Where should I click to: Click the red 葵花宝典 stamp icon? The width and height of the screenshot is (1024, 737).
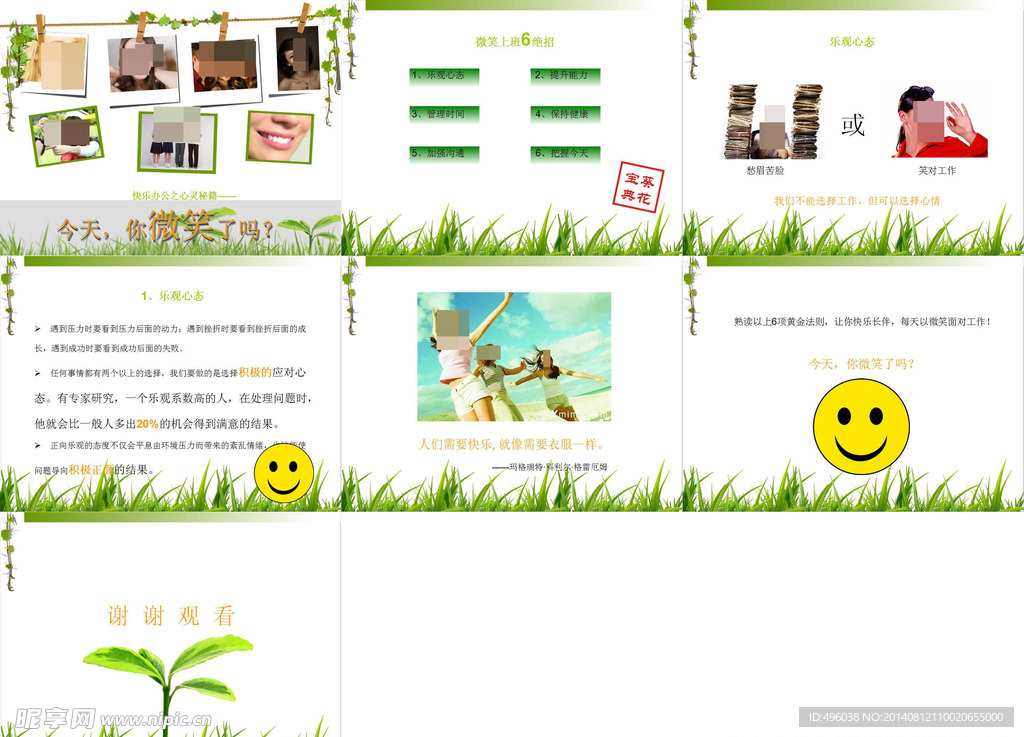coord(636,187)
